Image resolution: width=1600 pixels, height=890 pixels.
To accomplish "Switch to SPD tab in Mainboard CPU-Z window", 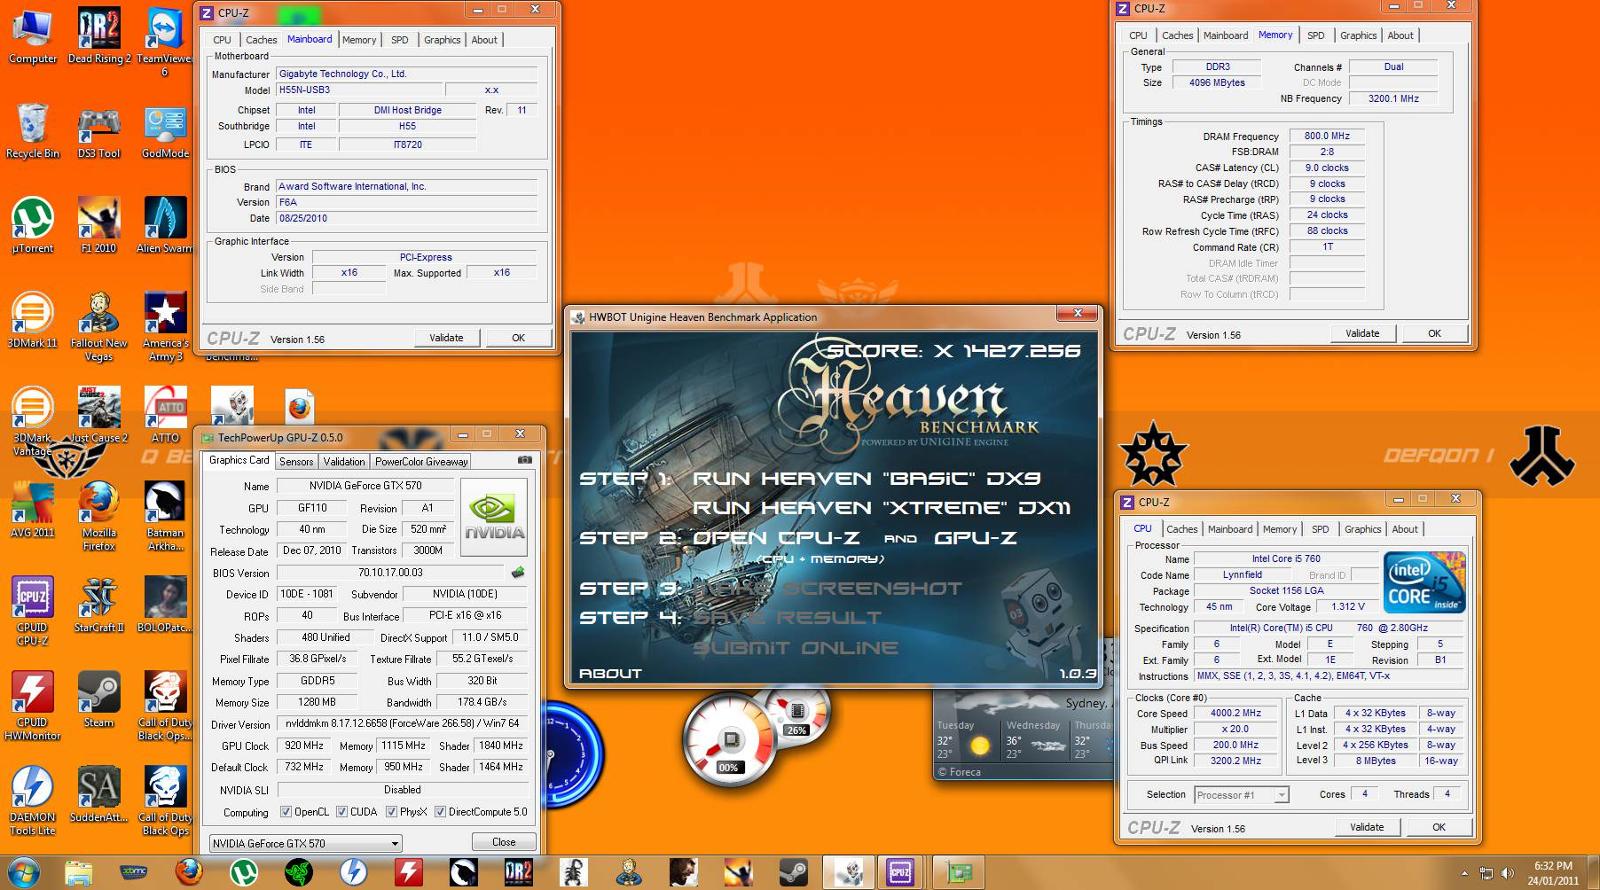I will click(400, 40).
